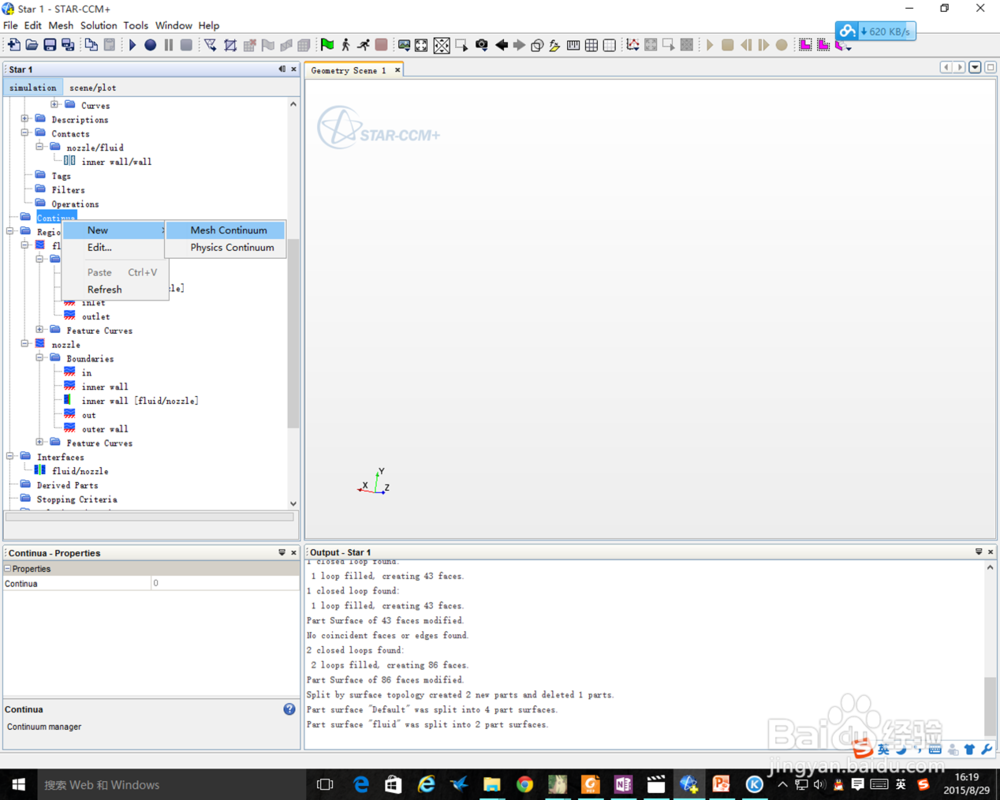Click the Copy toolbar icon
This screenshot has height=800, width=1000.
(91, 45)
